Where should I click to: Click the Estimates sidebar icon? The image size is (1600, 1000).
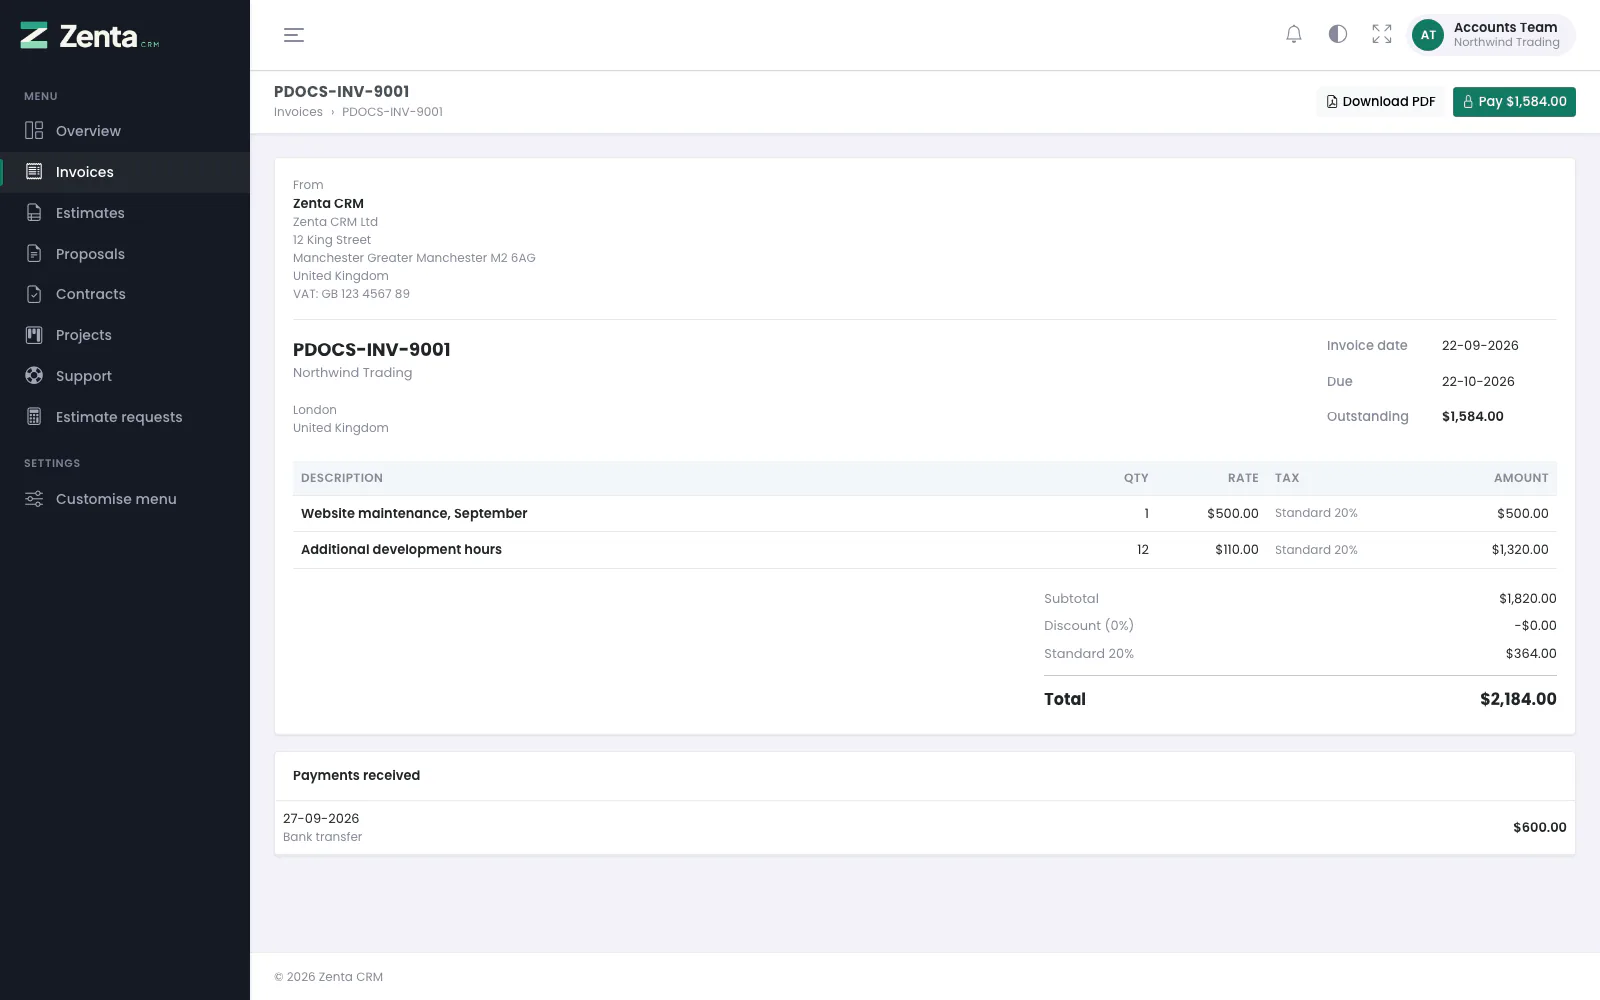(x=34, y=212)
